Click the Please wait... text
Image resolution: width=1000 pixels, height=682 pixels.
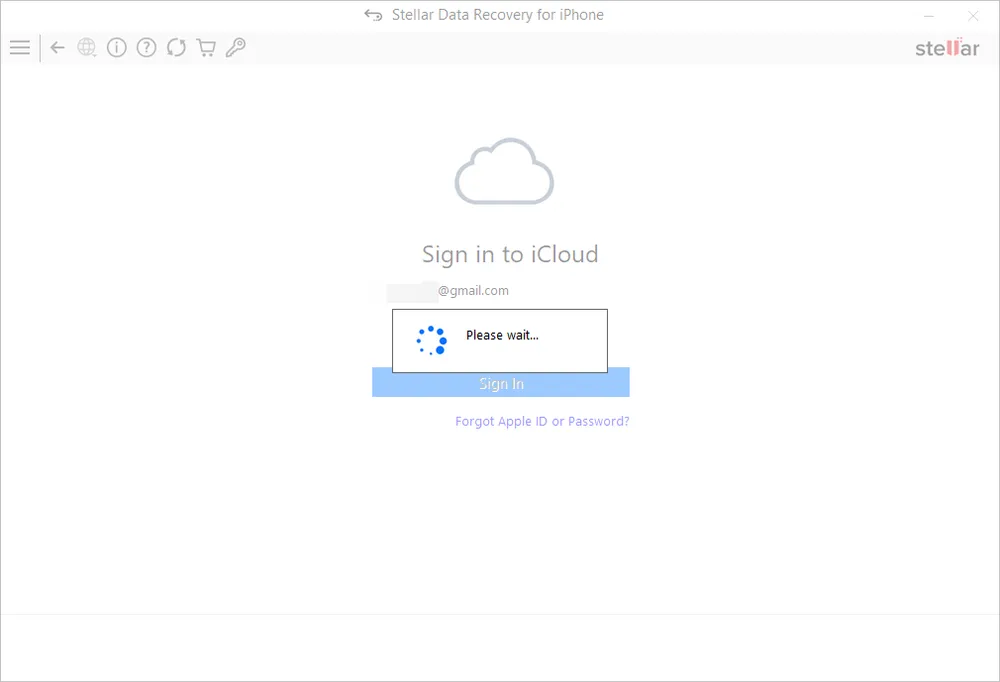tap(502, 335)
